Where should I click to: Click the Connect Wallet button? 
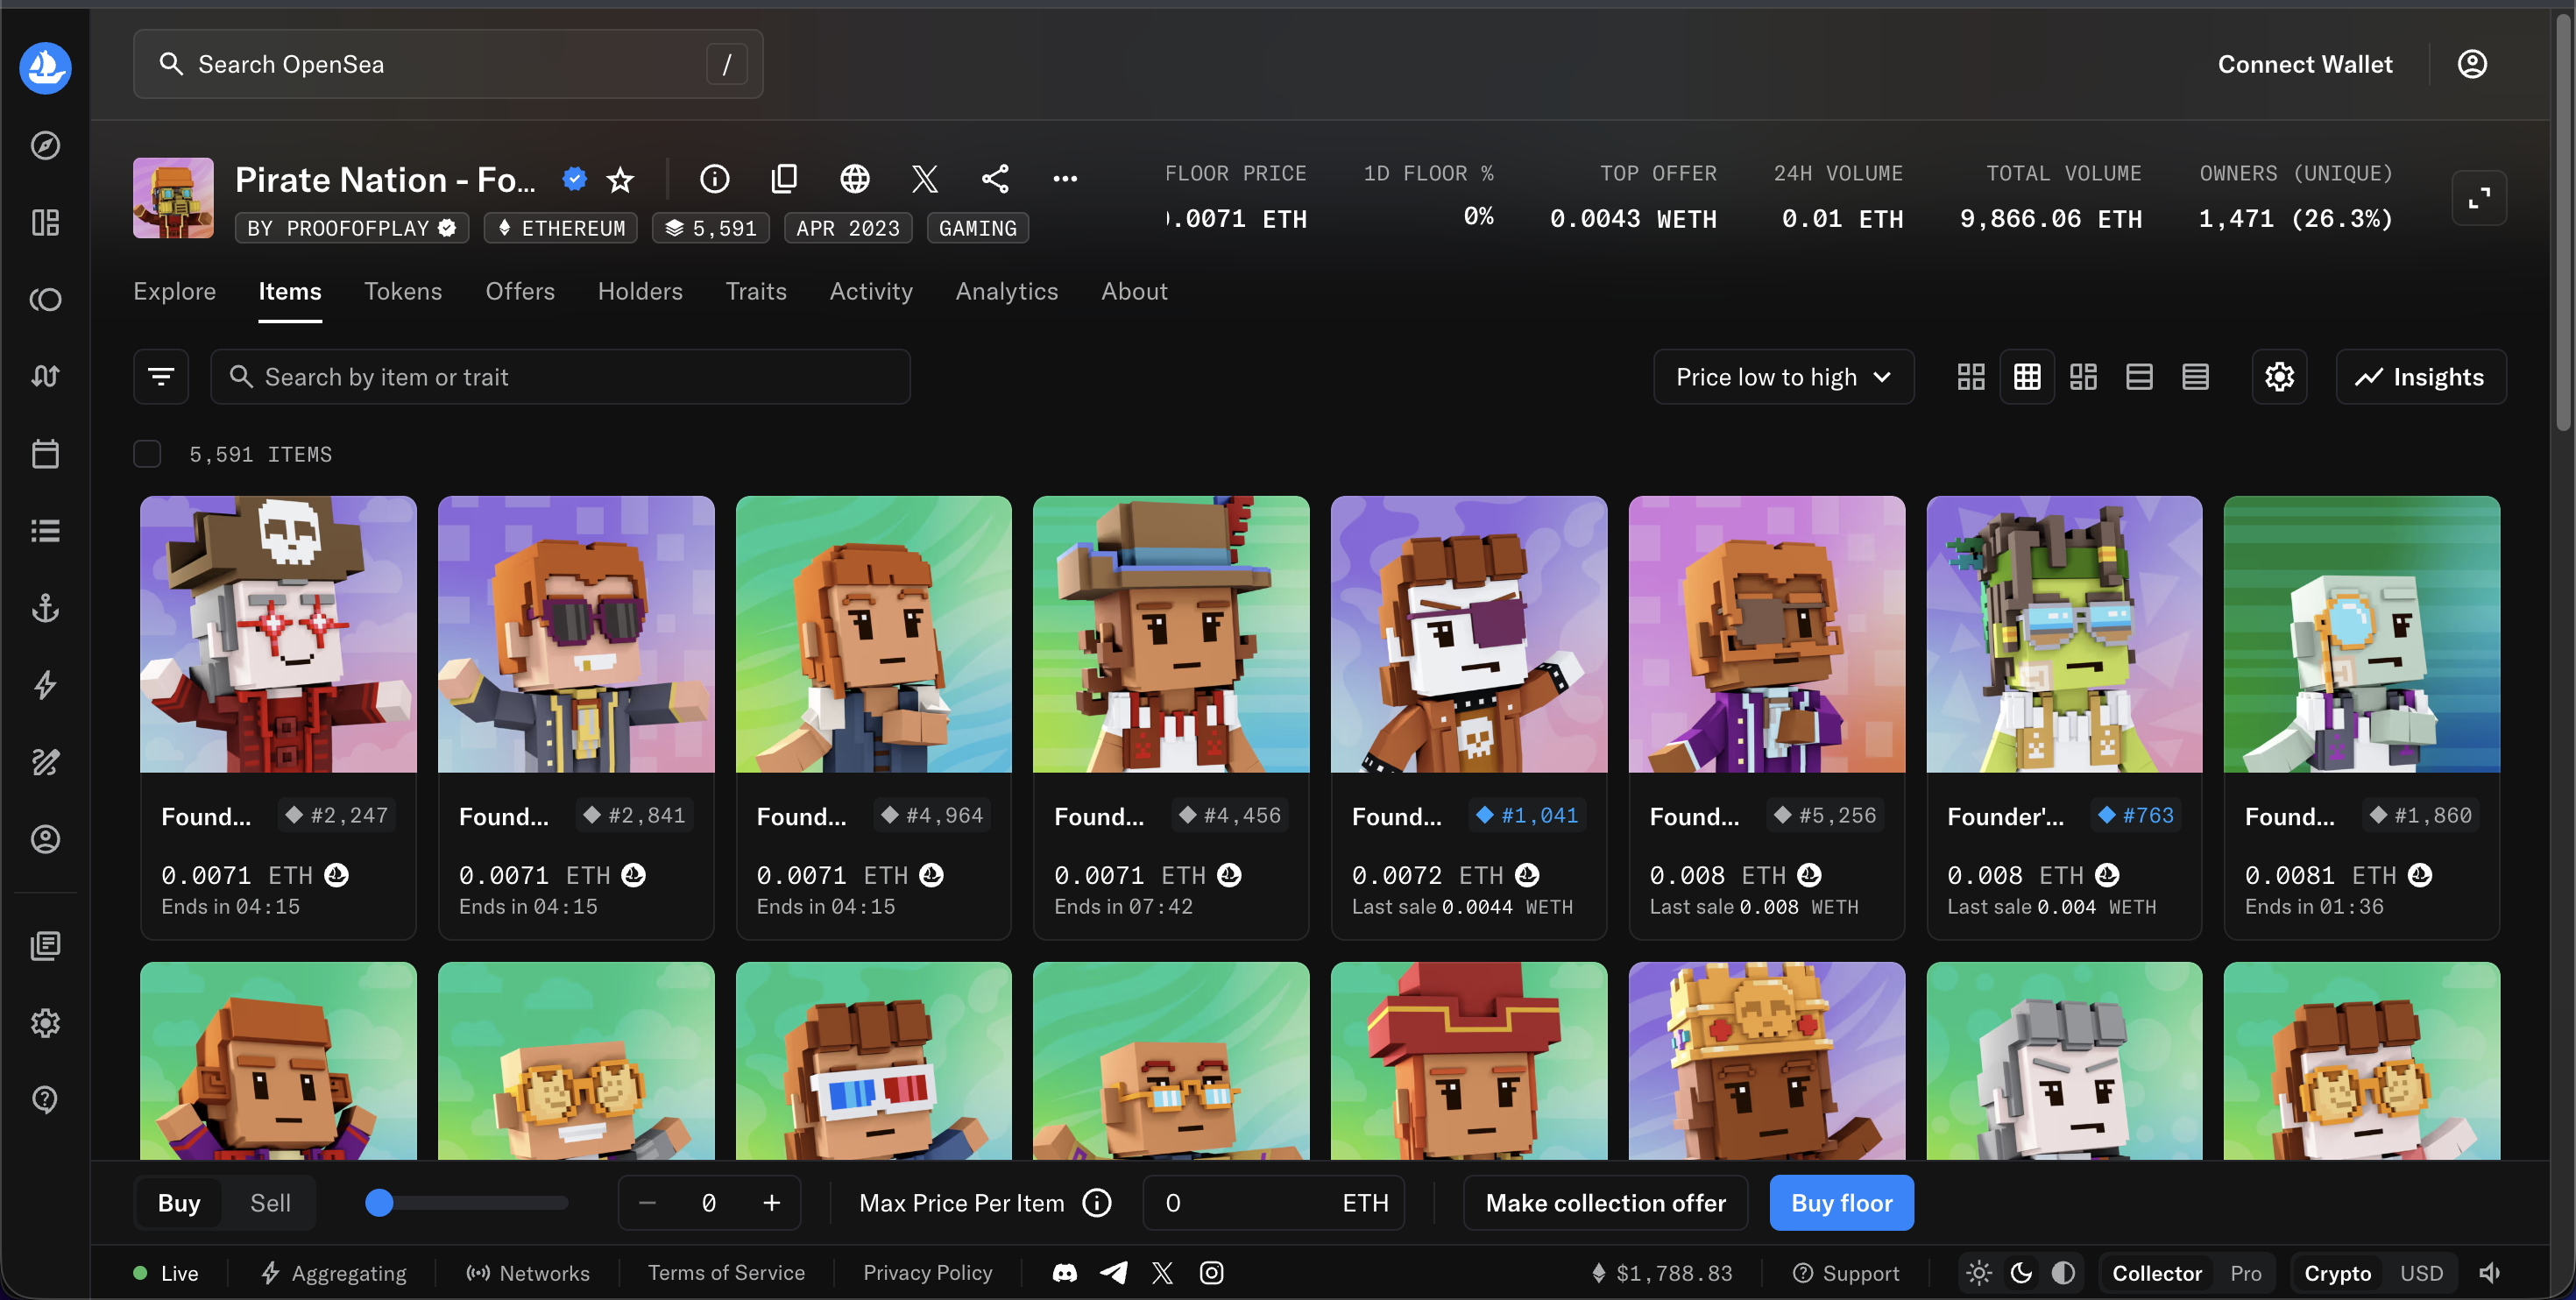[2305, 64]
